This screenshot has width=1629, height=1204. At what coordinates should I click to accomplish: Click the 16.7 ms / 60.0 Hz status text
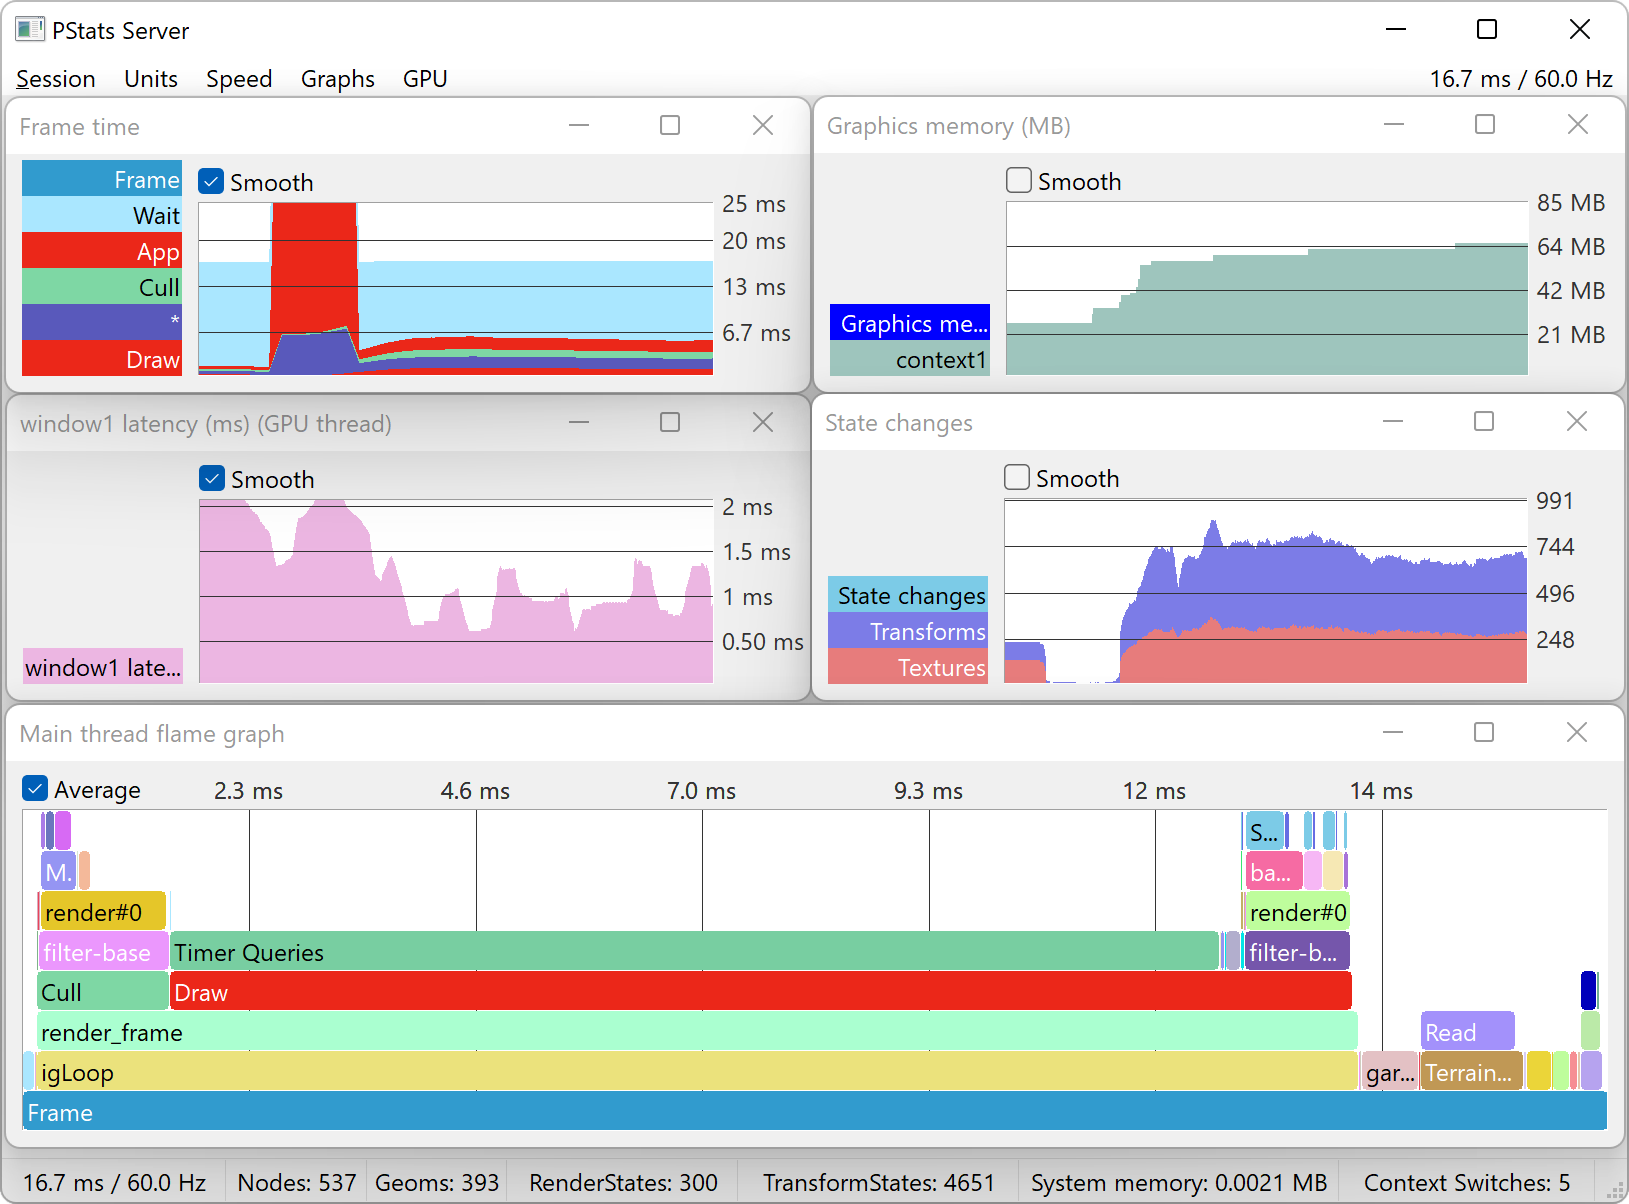click(114, 1182)
